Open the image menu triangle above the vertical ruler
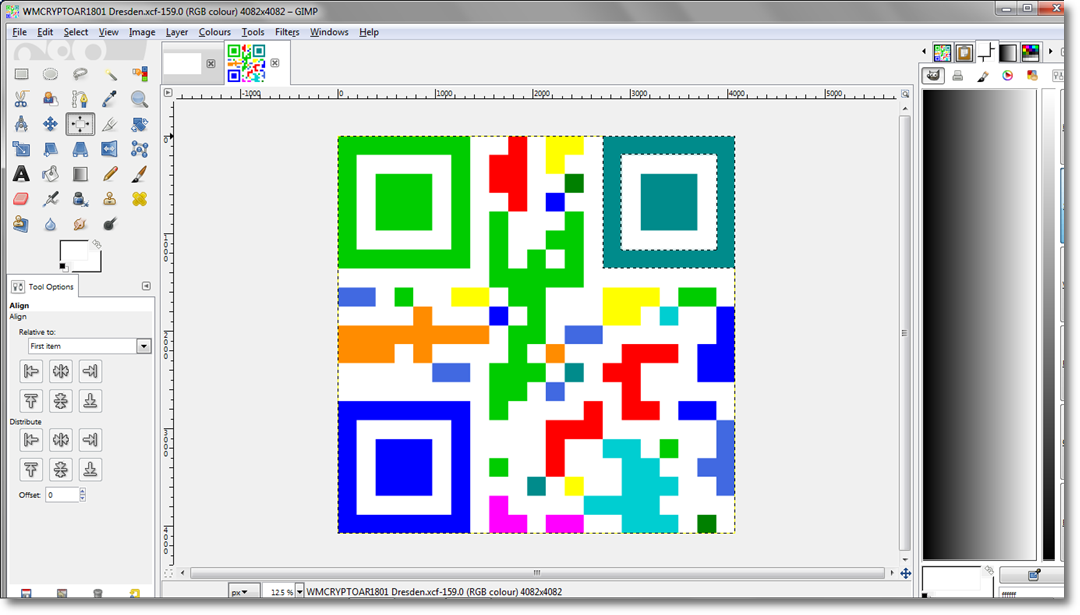The width and height of the screenshot is (1080, 615). click(167, 92)
